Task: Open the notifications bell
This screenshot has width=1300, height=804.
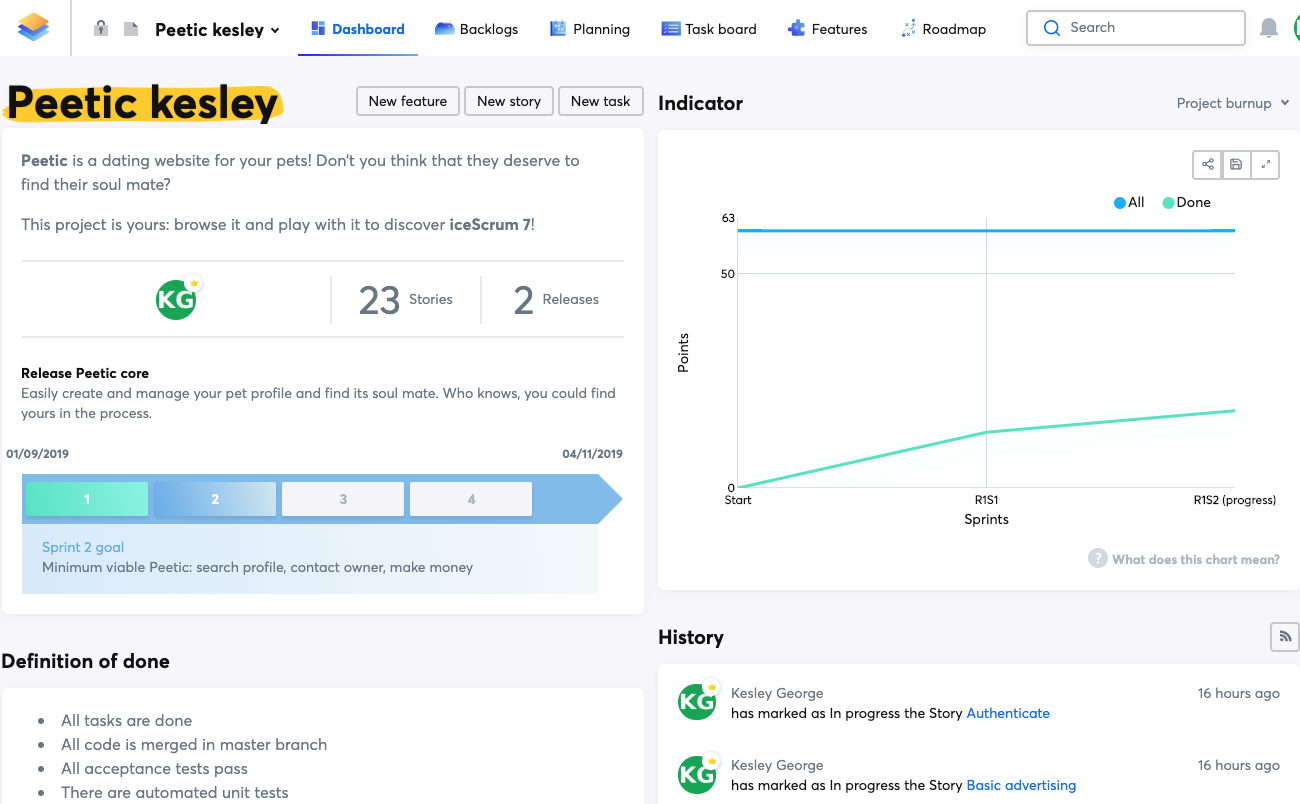Action: pos(1269,28)
